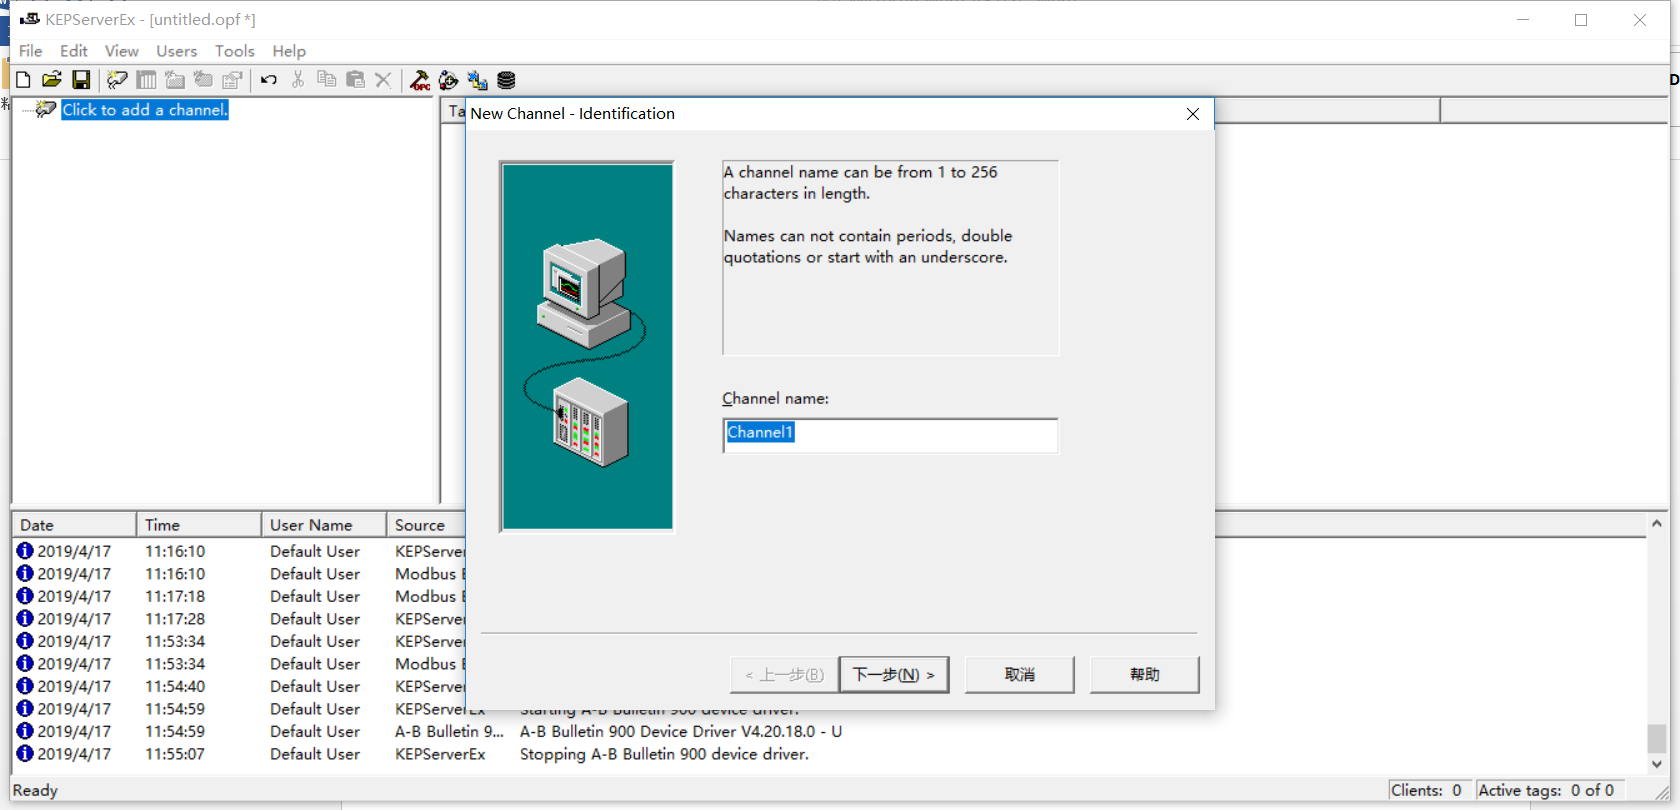Click 'Active tags: 0 of 0' status entry
1680x810 pixels.
click(x=1546, y=790)
